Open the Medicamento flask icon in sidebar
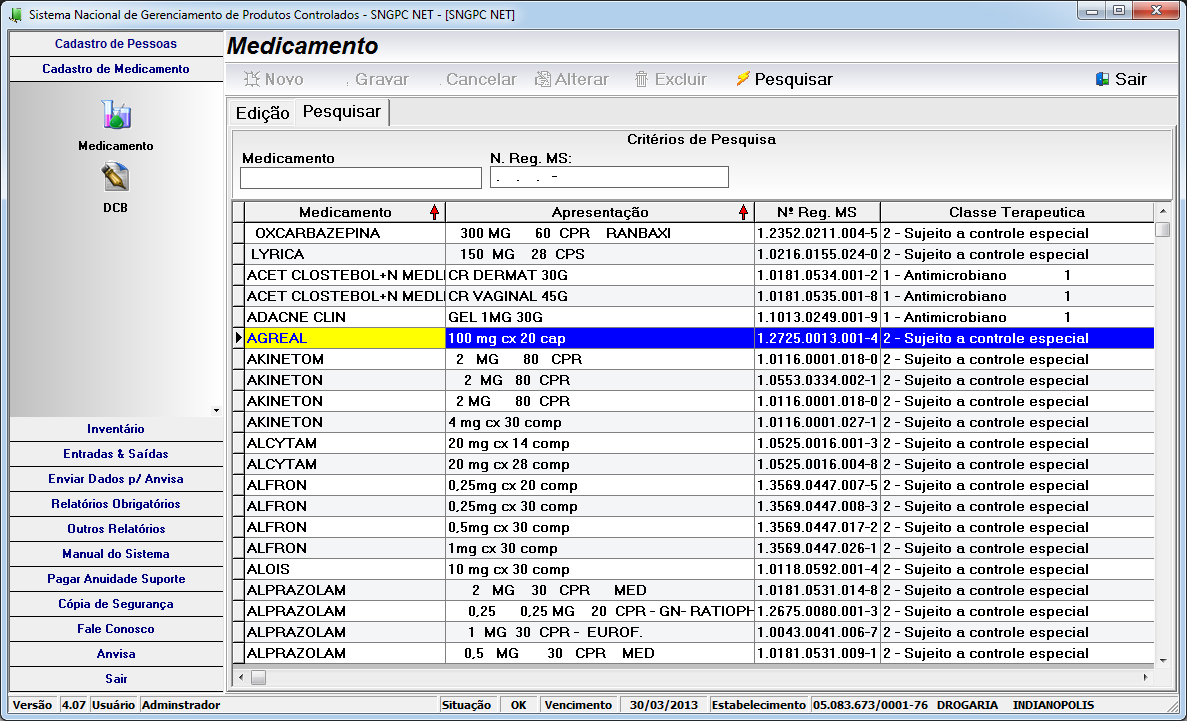The height and width of the screenshot is (721, 1187). coord(116,114)
